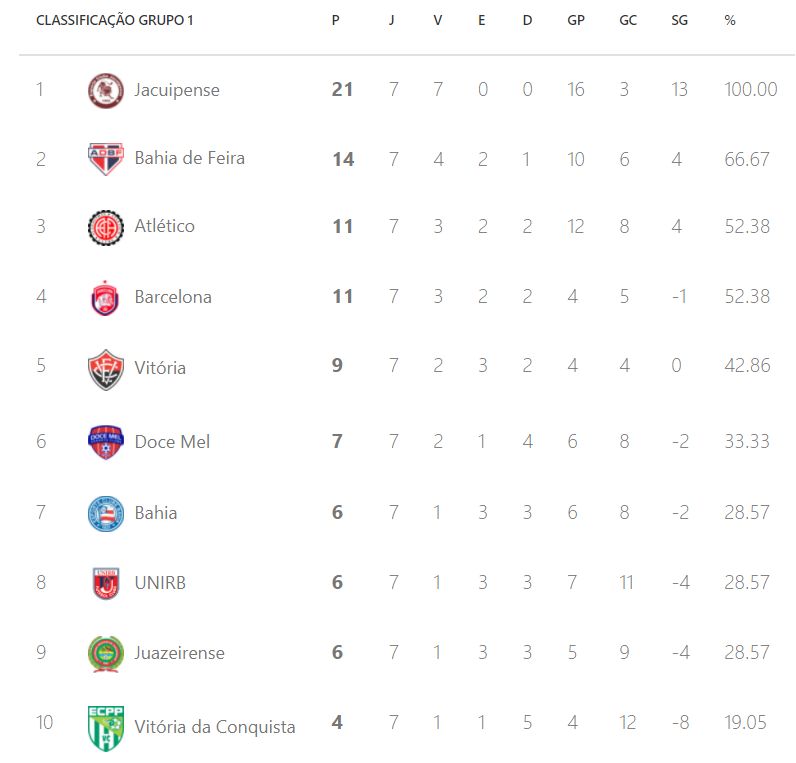Click the Bahia de Feira team name
Viewport: 796px width, 763px height.
pos(189,158)
